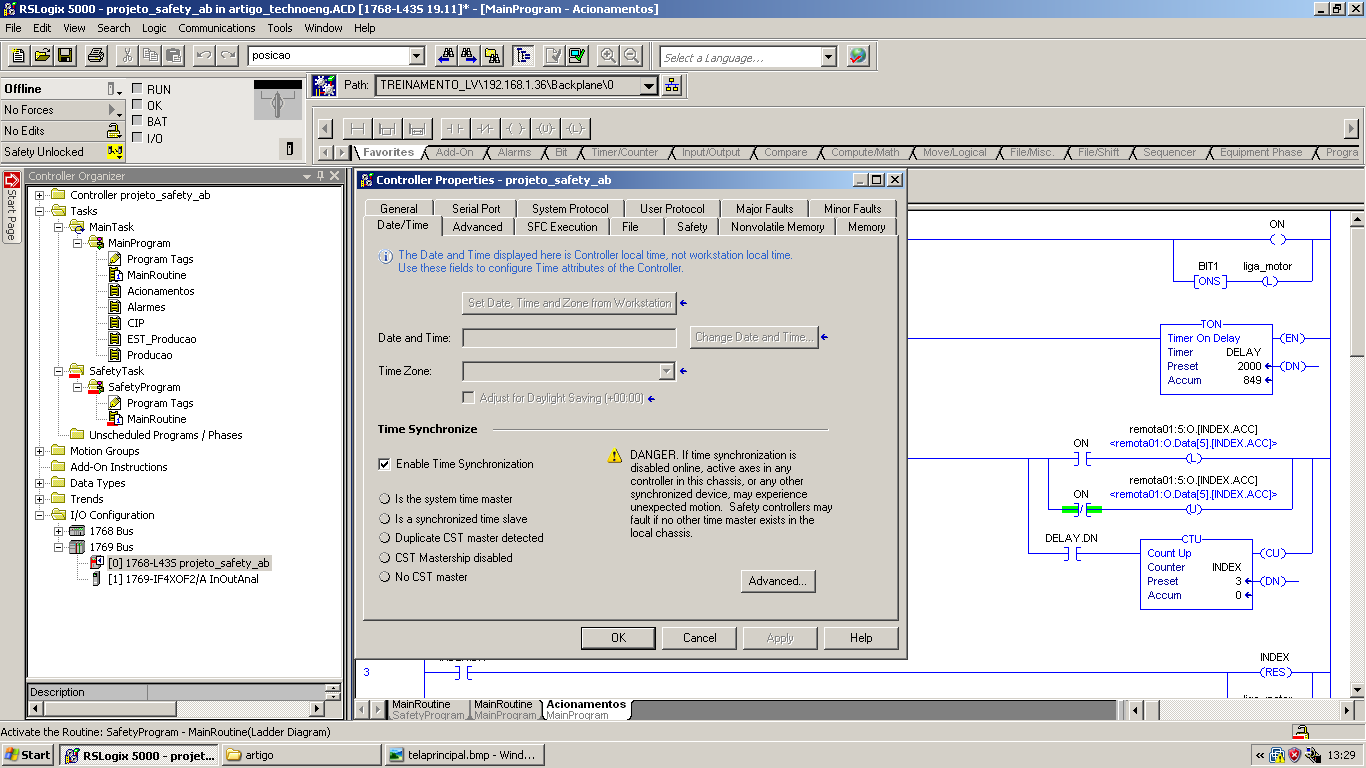Expand the 1768 Bus node
The height and width of the screenshot is (768, 1366).
coord(59,531)
